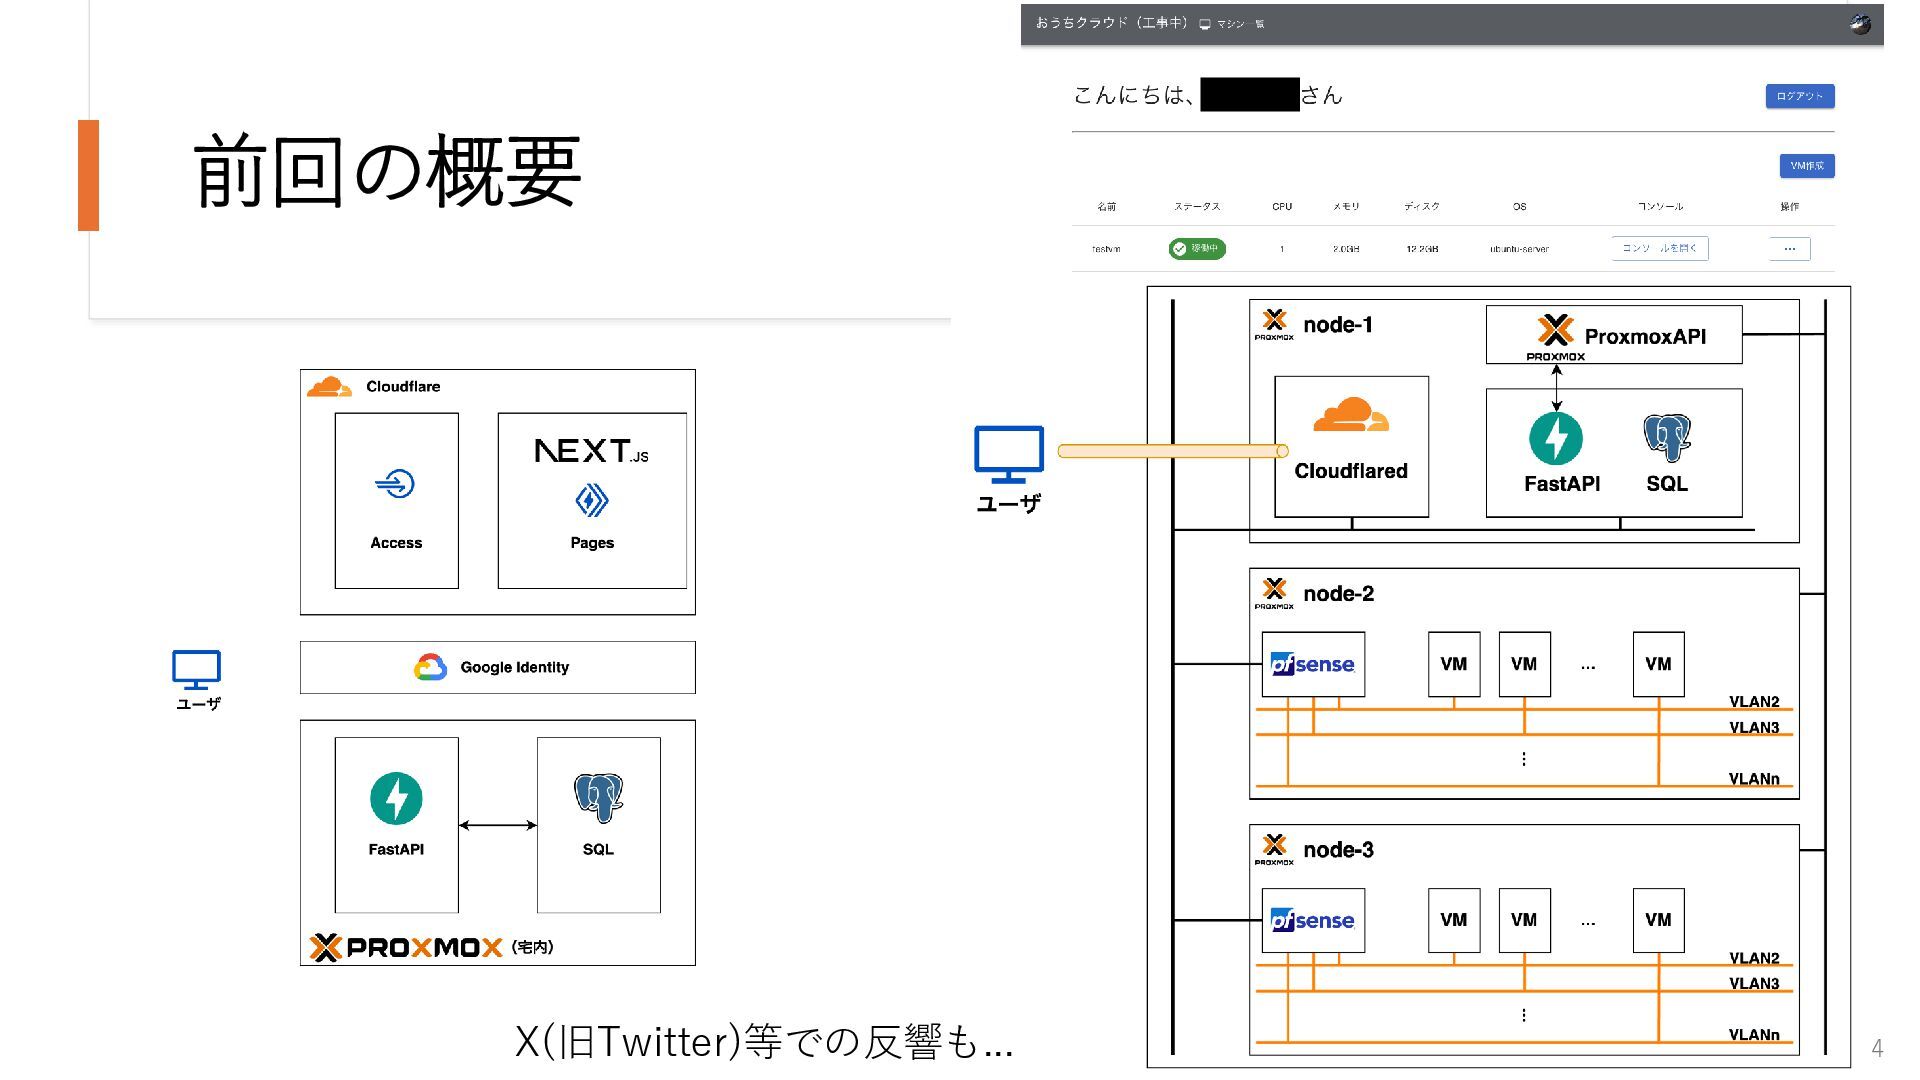The height and width of the screenshot is (1080, 1920).
Task: Click the pfSense logo in node-2
Action: [x=1312, y=664]
